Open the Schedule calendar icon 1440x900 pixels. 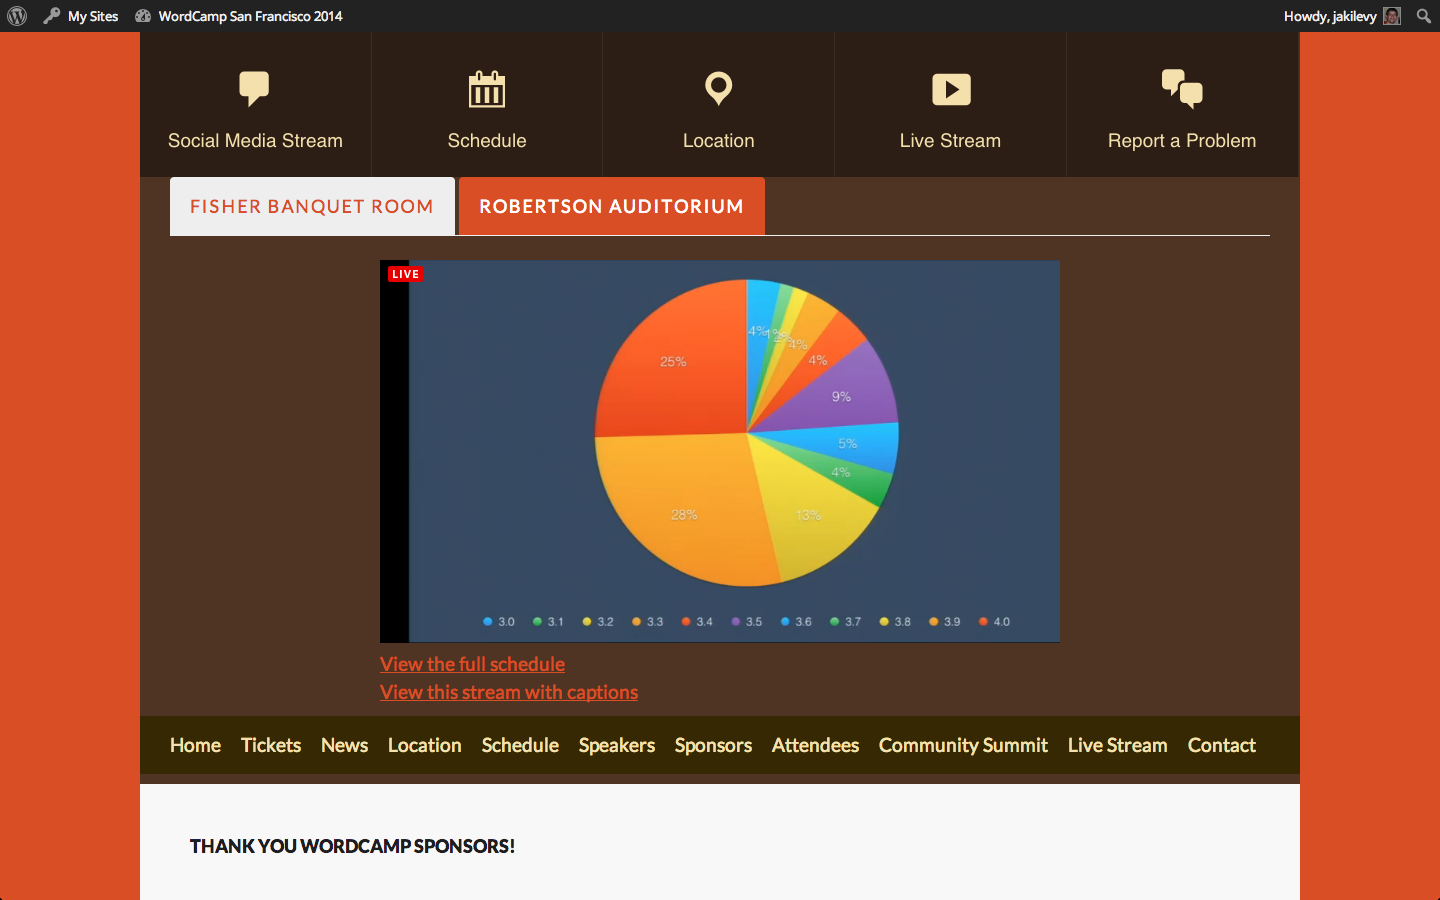pos(487,89)
